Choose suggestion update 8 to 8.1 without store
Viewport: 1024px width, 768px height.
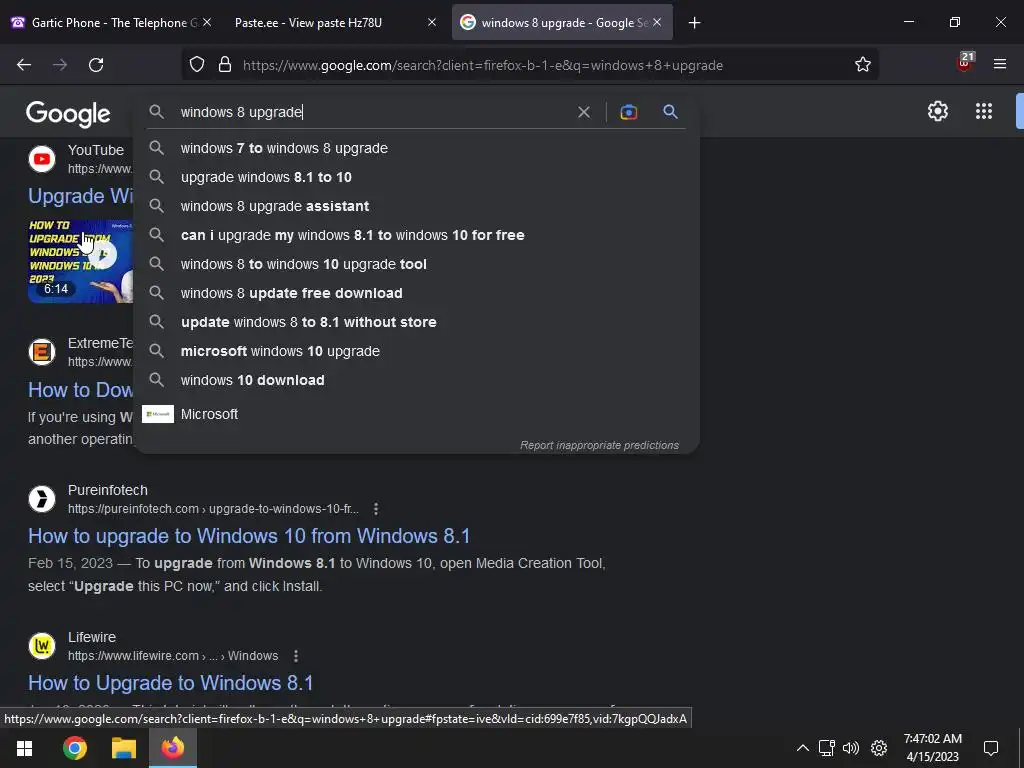[416, 322]
